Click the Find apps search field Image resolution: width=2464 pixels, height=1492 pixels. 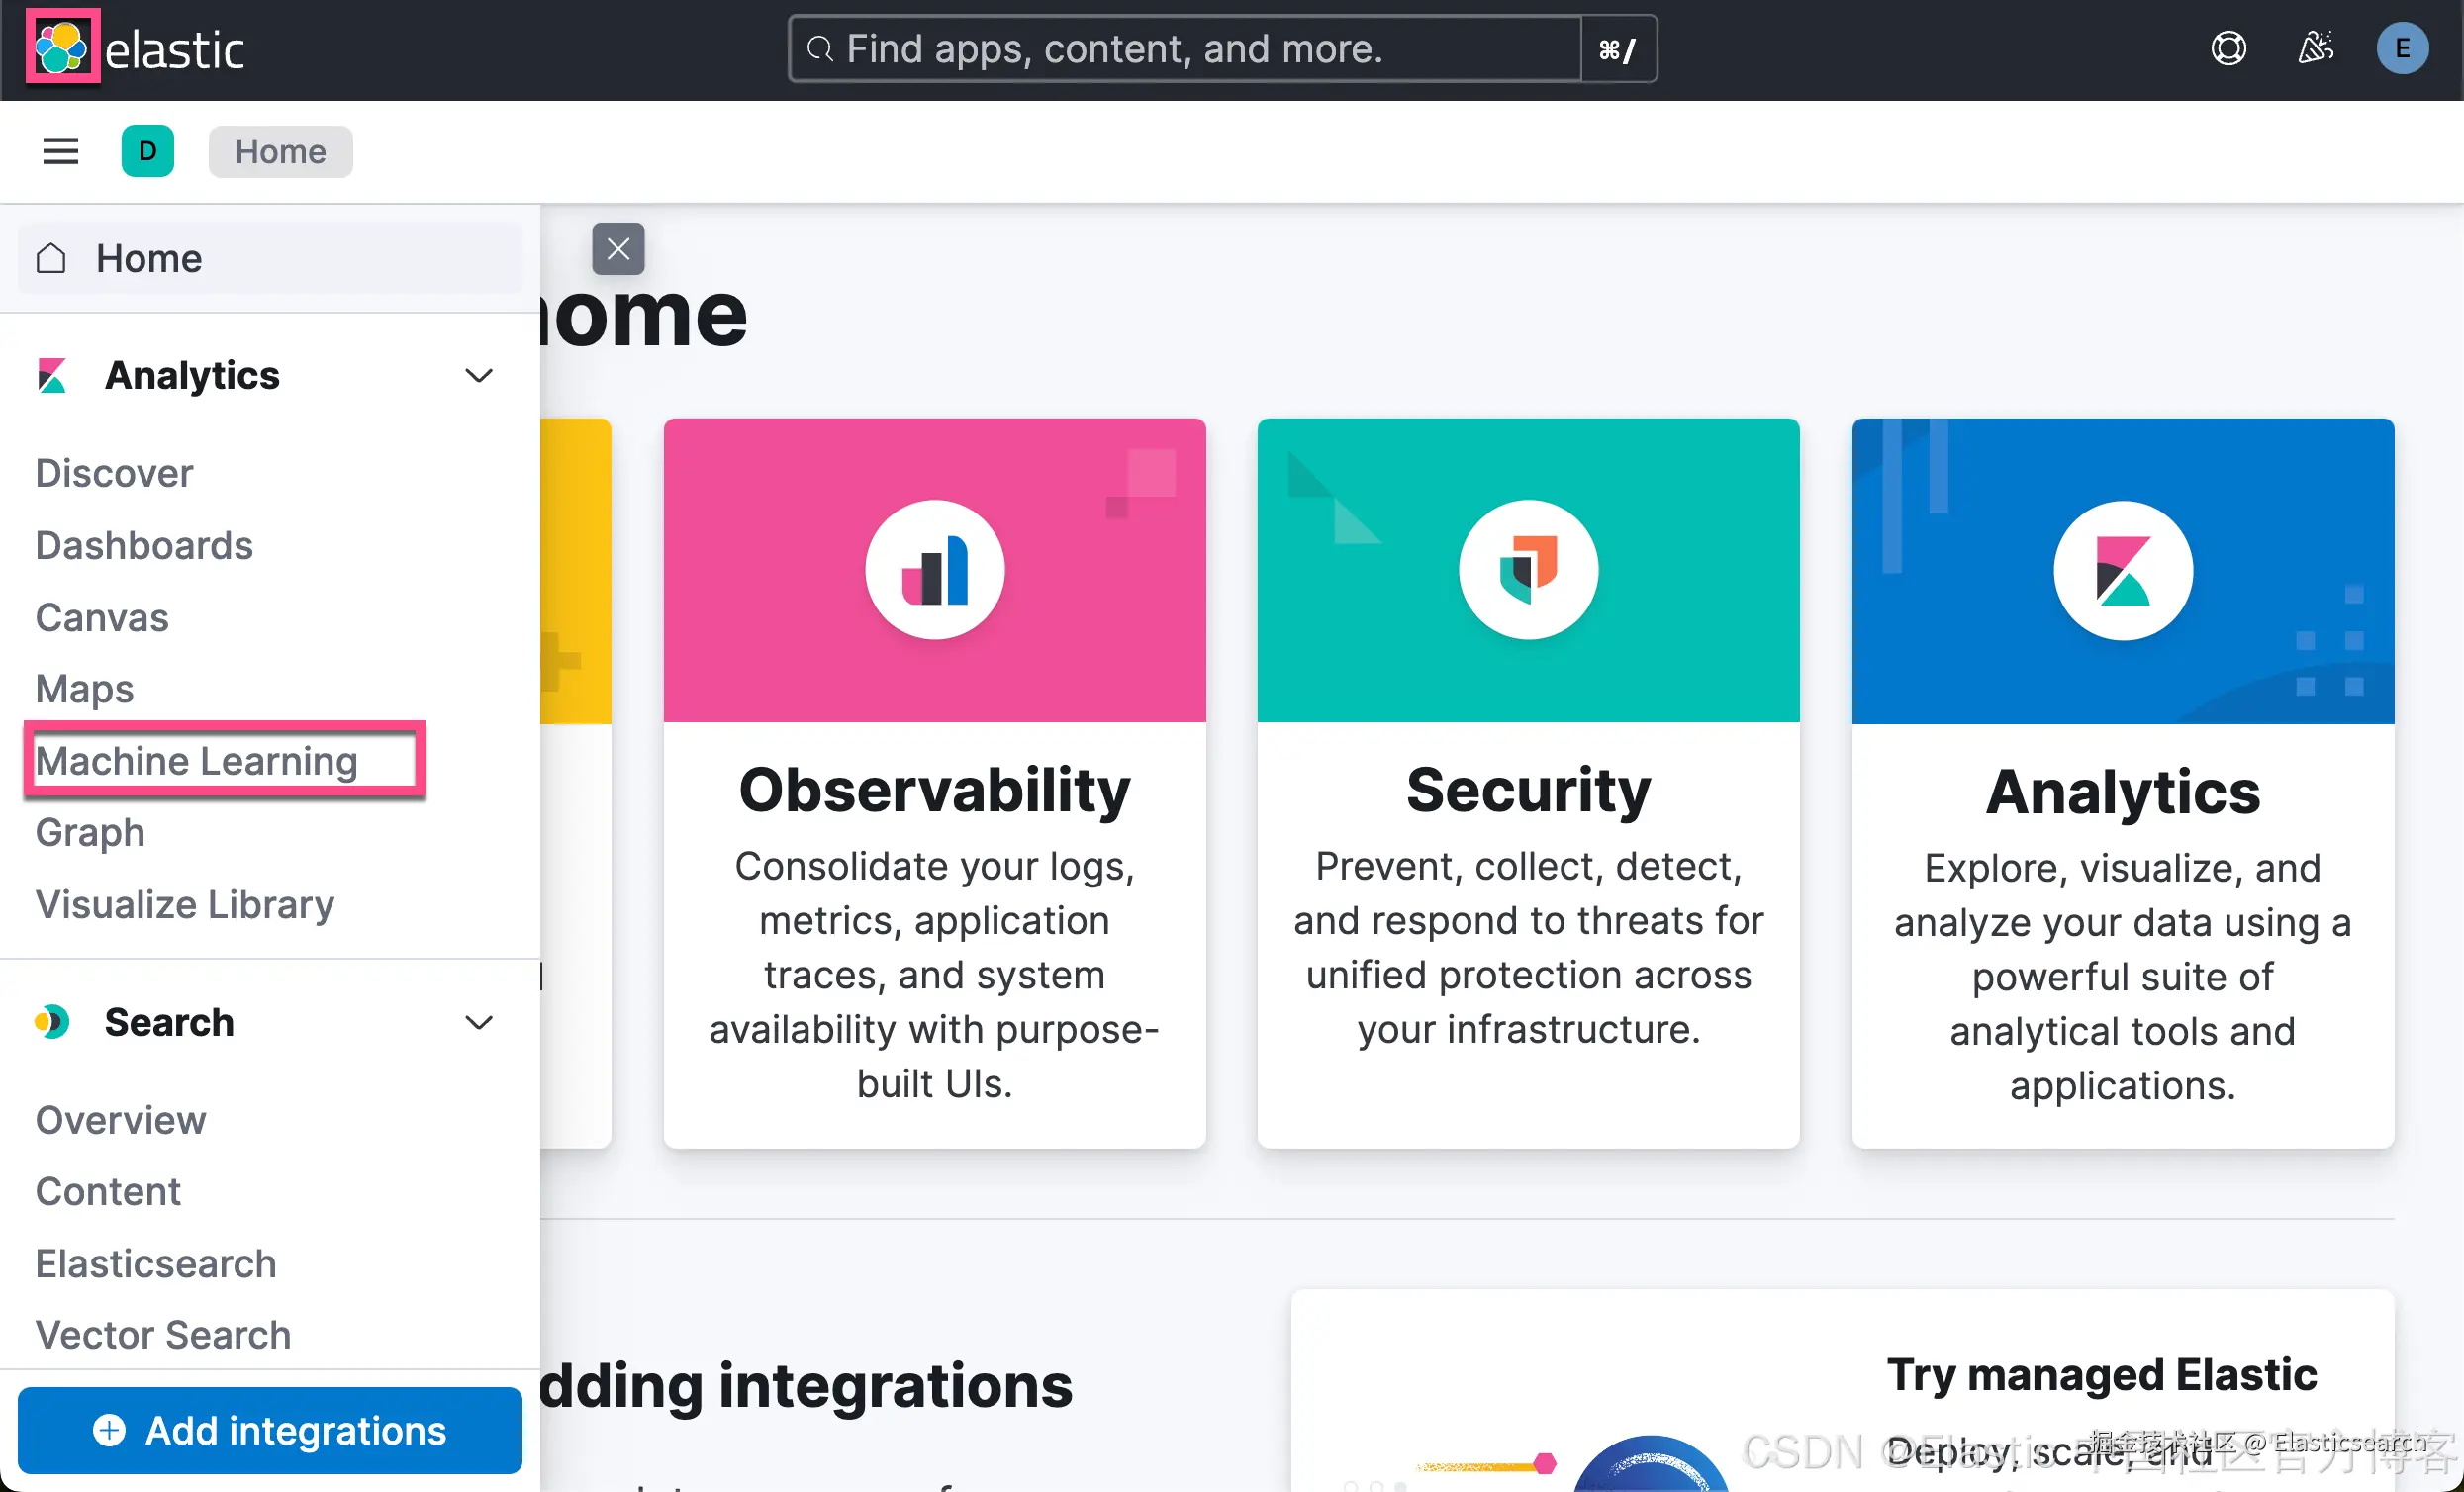[1184, 48]
